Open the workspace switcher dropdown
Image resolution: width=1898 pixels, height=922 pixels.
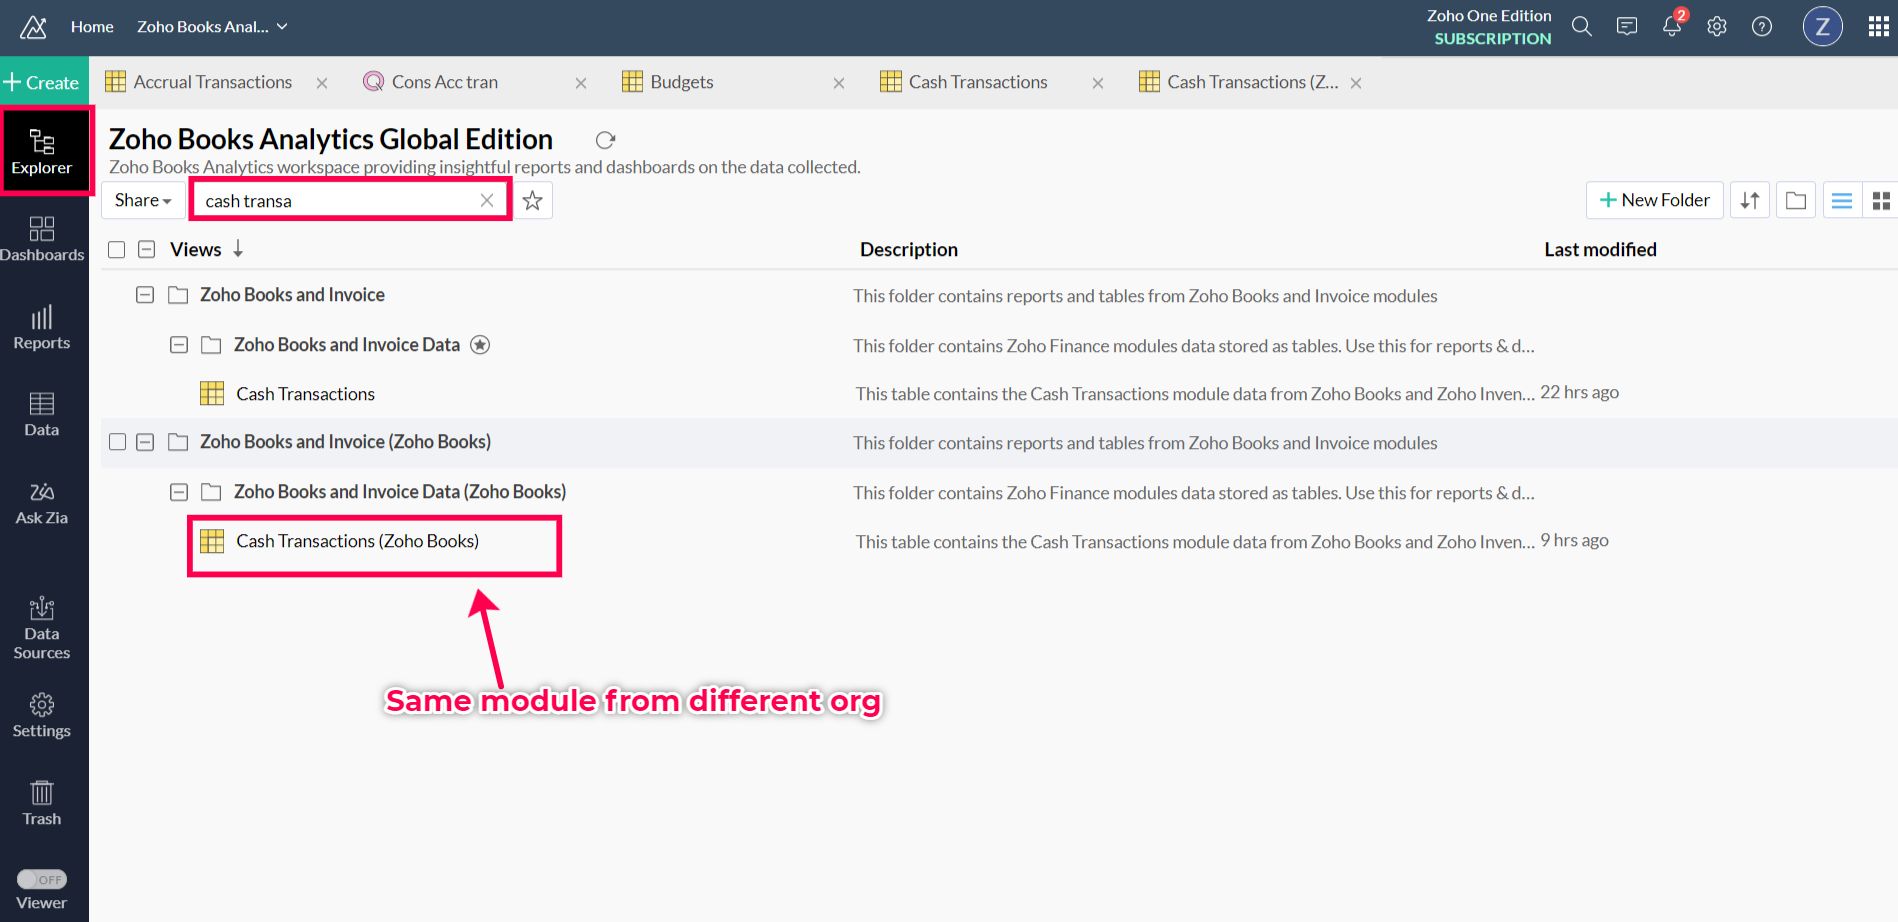pyautogui.click(x=213, y=27)
